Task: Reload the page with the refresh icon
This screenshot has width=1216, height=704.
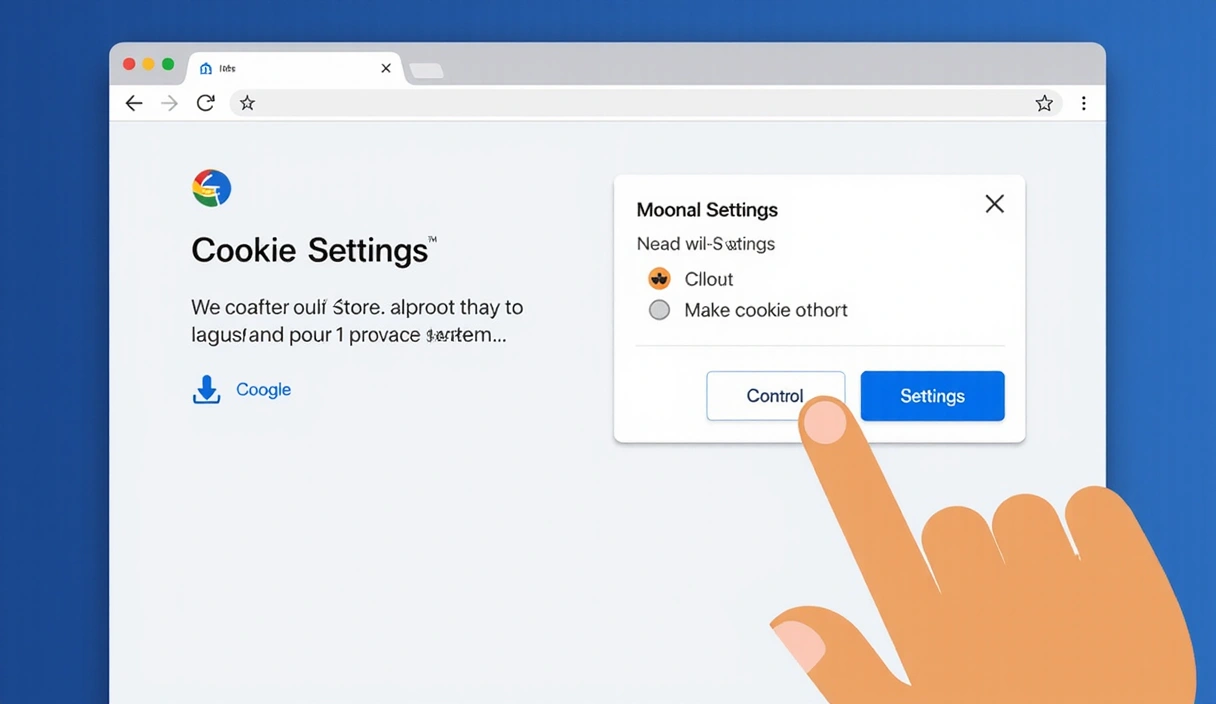Action: click(x=206, y=103)
